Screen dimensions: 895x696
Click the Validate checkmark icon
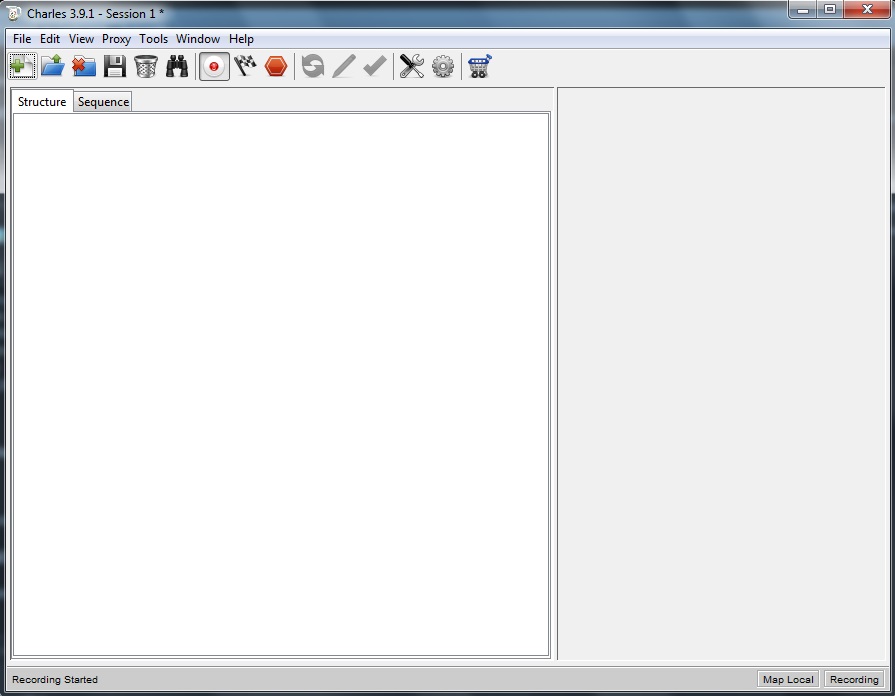tap(374, 66)
